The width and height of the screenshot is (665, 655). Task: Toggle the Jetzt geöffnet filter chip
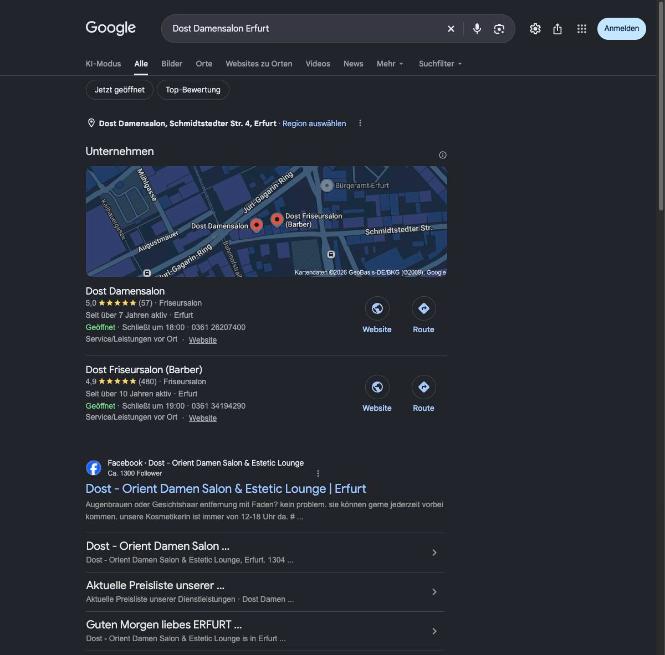coord(119,90)
